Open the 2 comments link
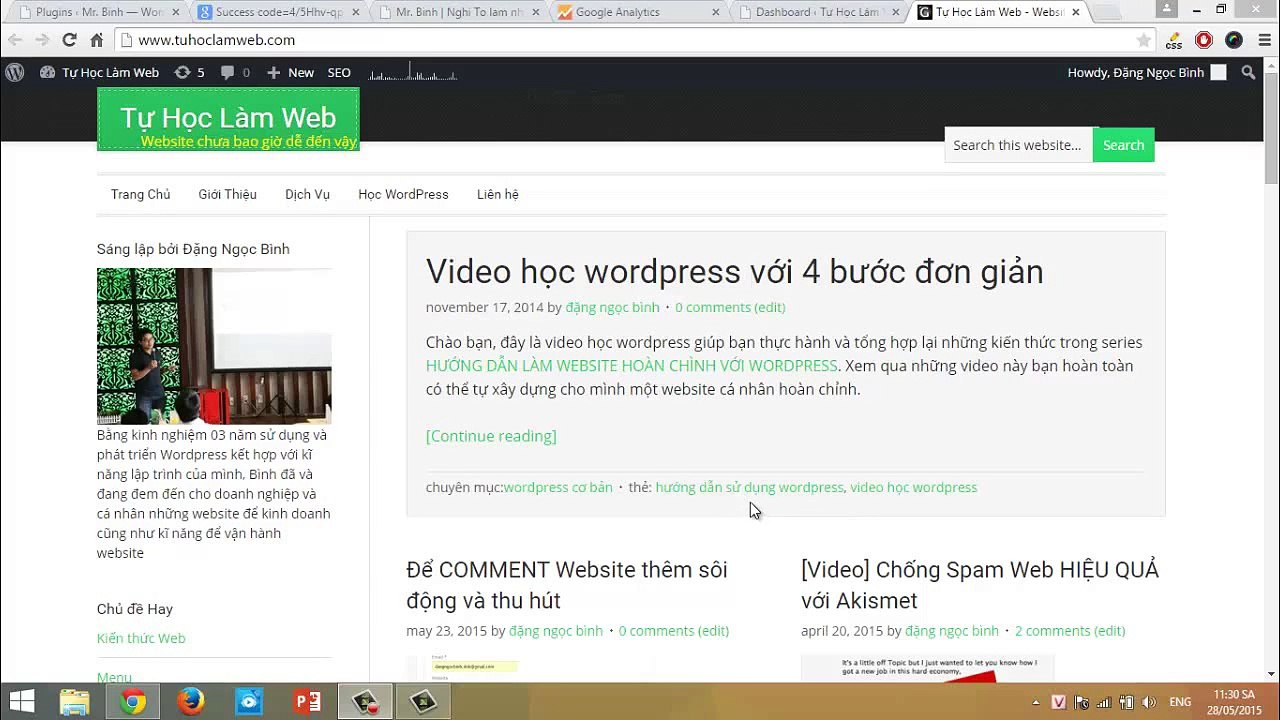 pyautogui.click(x=1070, y=631)
